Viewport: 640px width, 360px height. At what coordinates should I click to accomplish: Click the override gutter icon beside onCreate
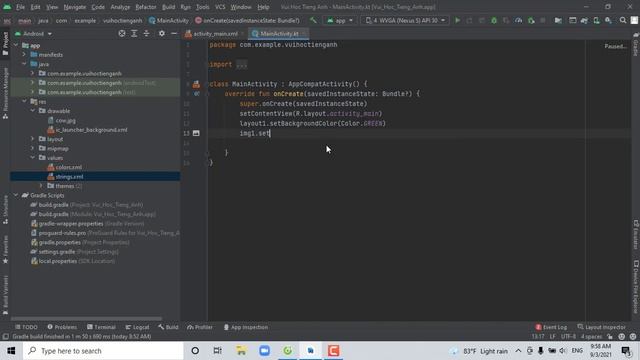tap(197, 94)
